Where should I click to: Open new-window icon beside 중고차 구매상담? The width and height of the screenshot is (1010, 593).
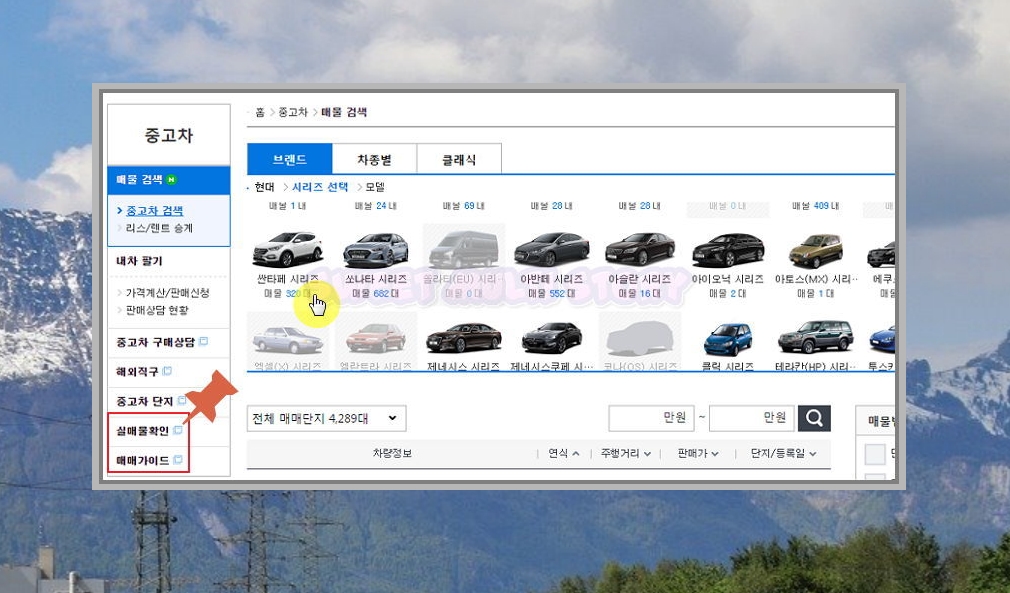[x=204, y=341]
